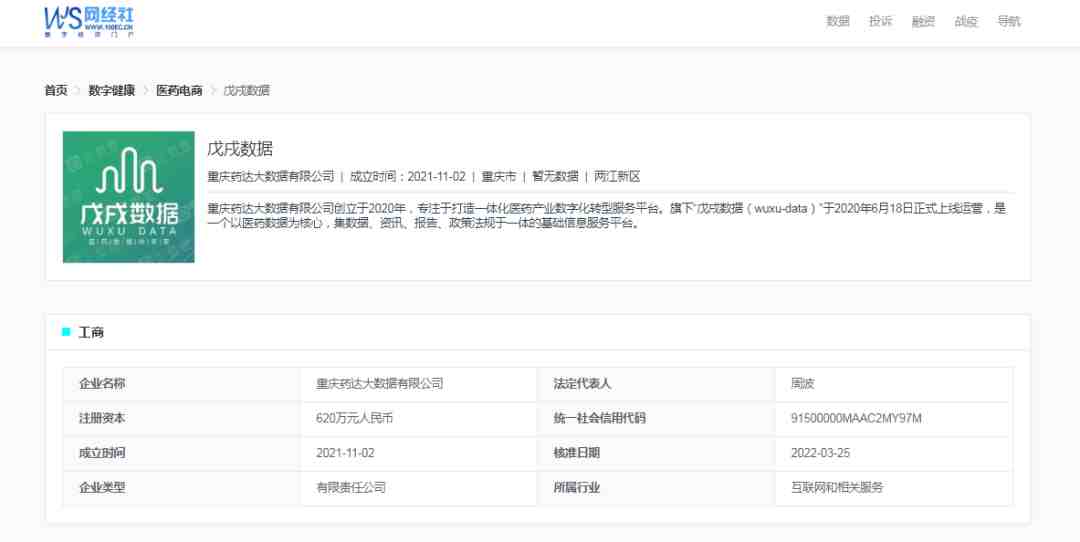Click credit code 91500000MAAC2MY97M
Image resolution: width=1080 pixels, height=542 pixels.
[x=856, y=418]
